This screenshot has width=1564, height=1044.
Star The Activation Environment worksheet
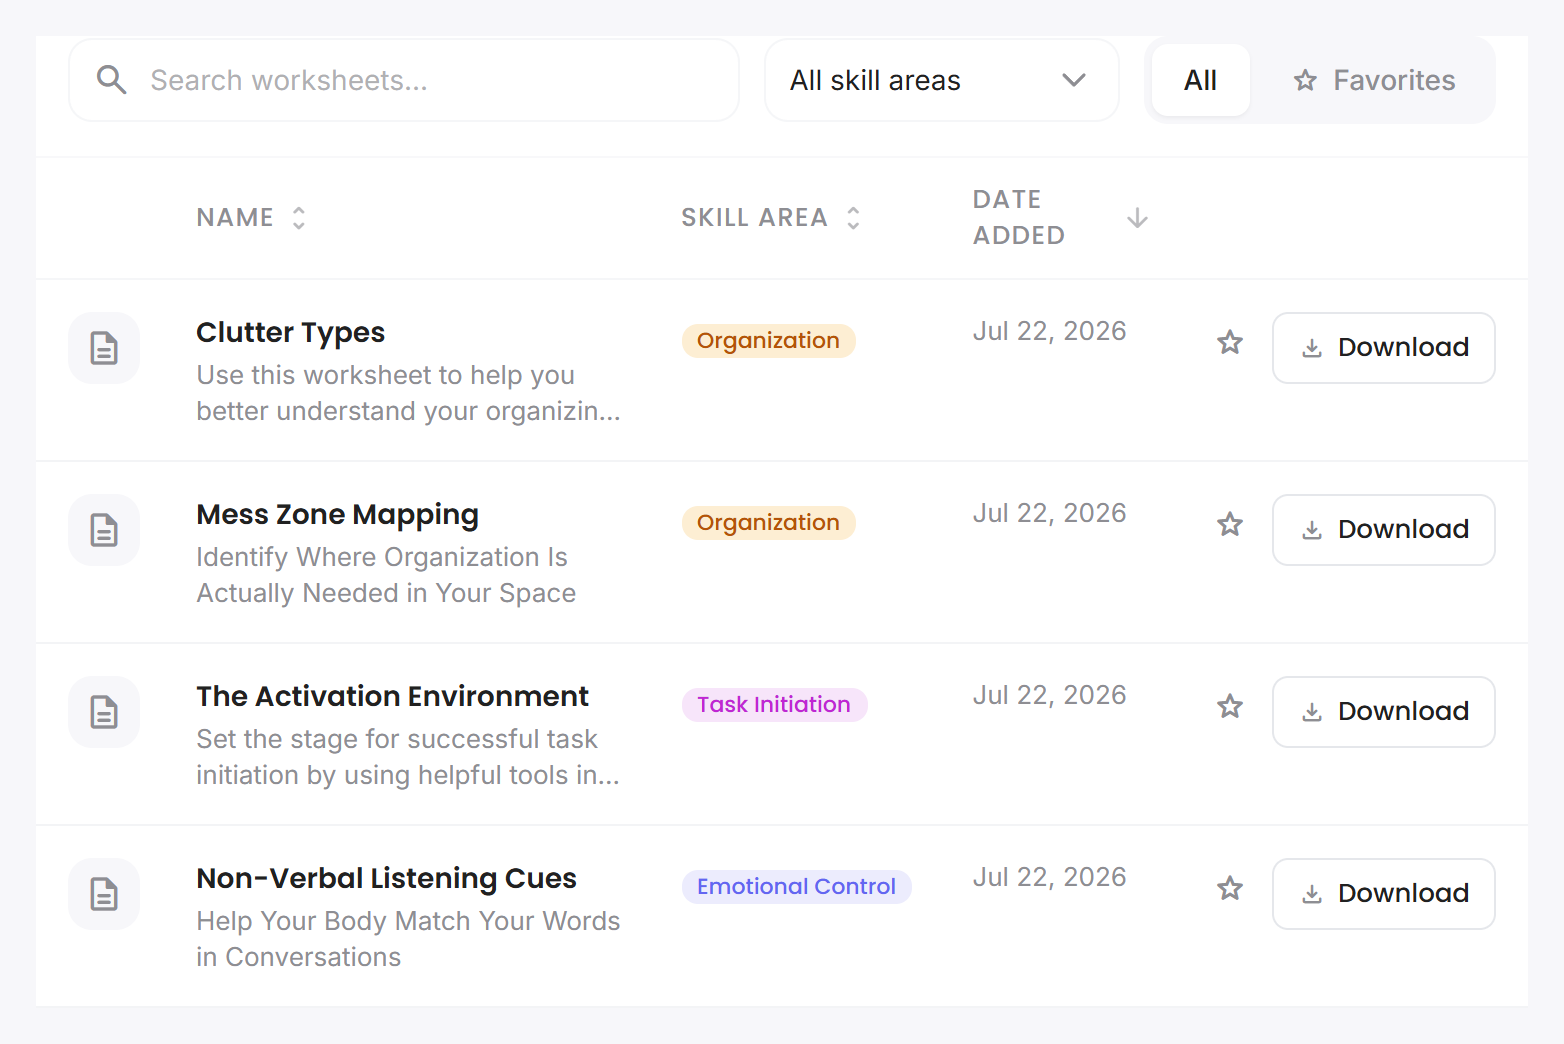tap(1230, 707)
